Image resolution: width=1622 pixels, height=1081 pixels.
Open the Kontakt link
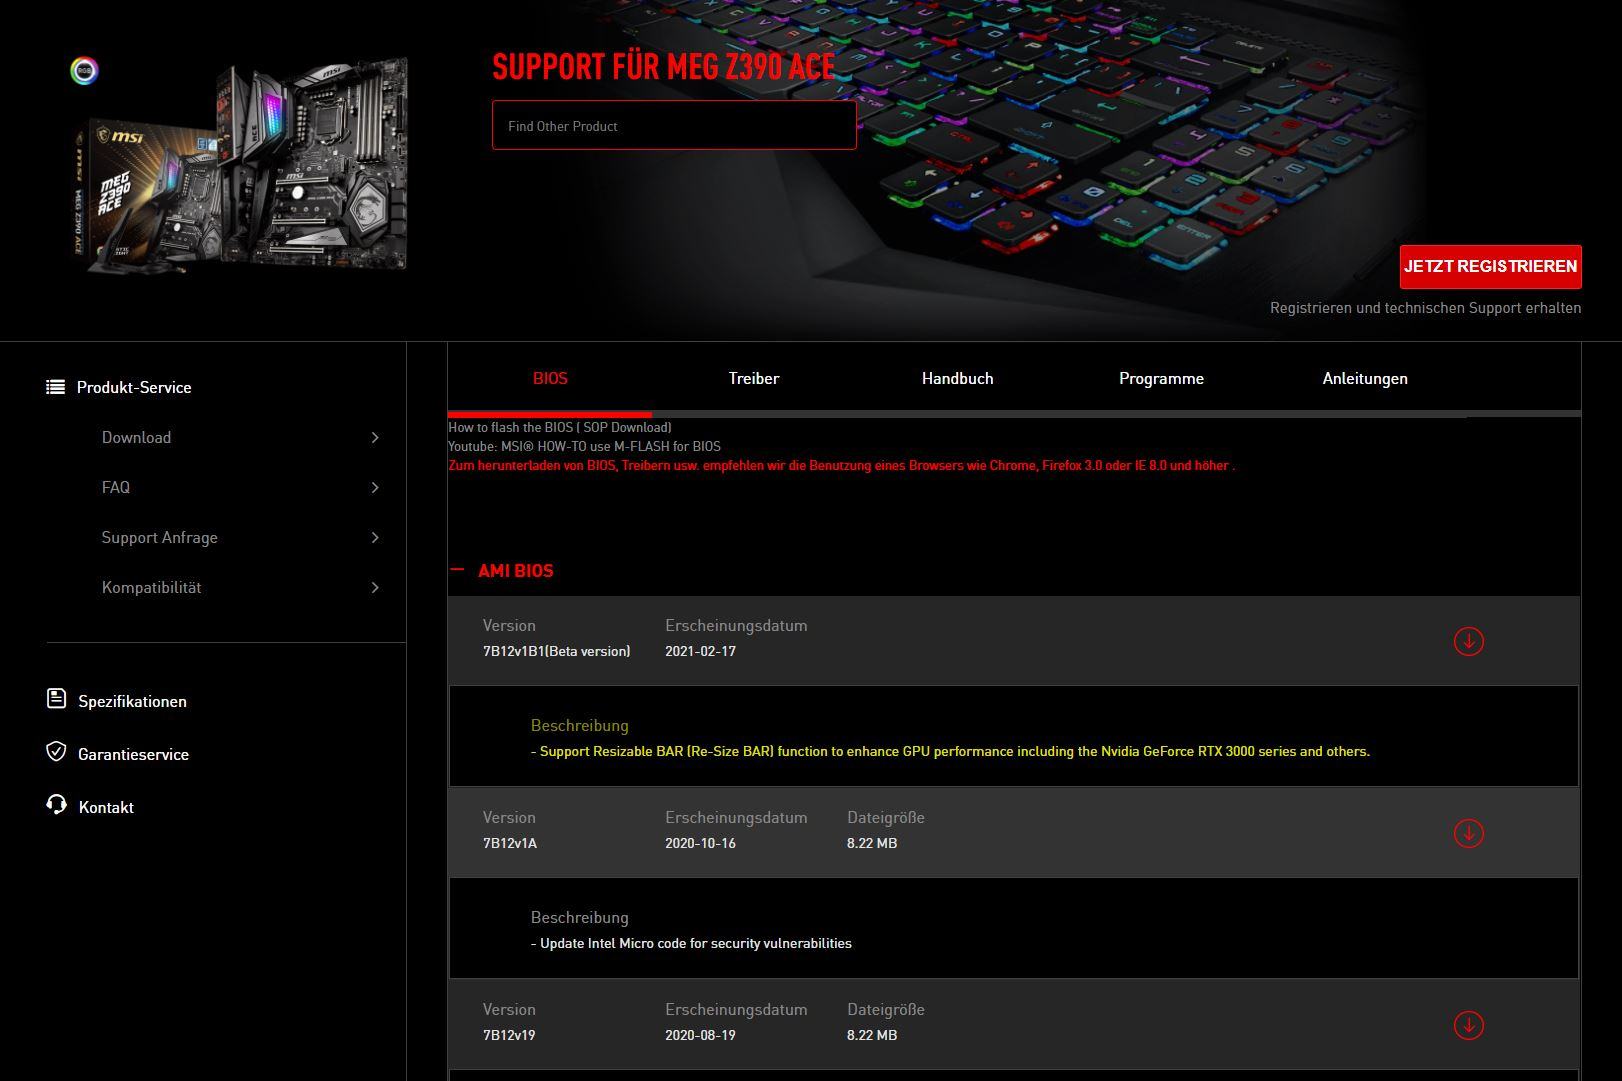[106, 807]
